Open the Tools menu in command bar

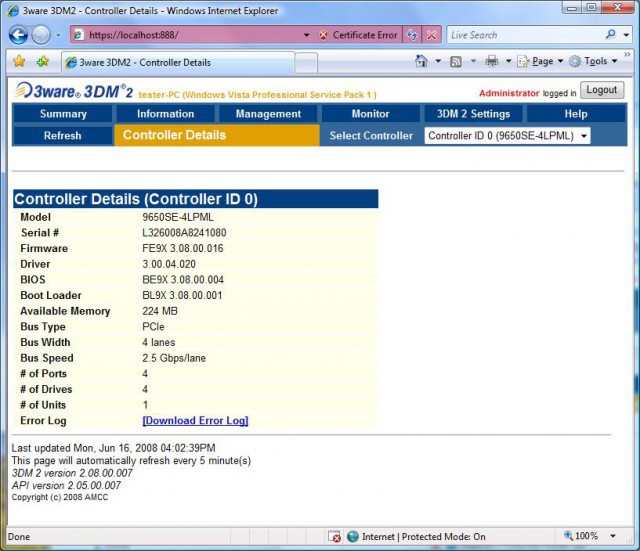pyautogui.click(x=593, y=61)
